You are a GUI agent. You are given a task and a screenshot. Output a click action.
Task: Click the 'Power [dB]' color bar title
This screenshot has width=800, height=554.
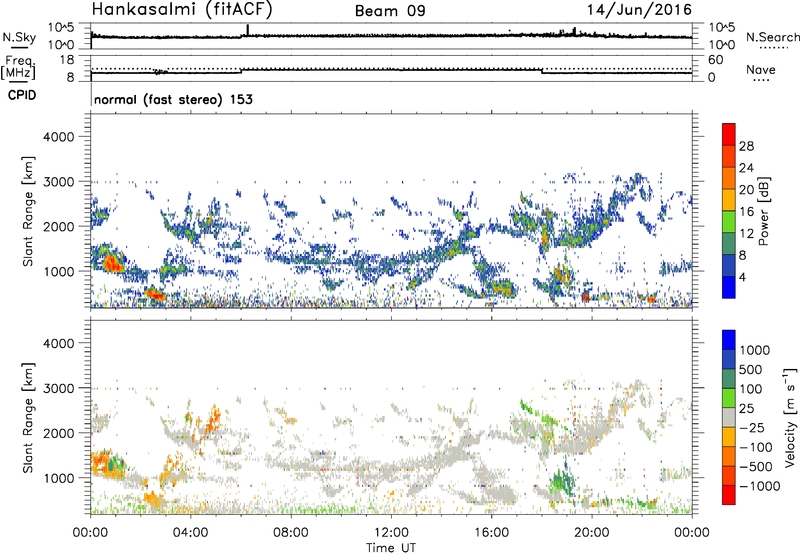(763, 211)
